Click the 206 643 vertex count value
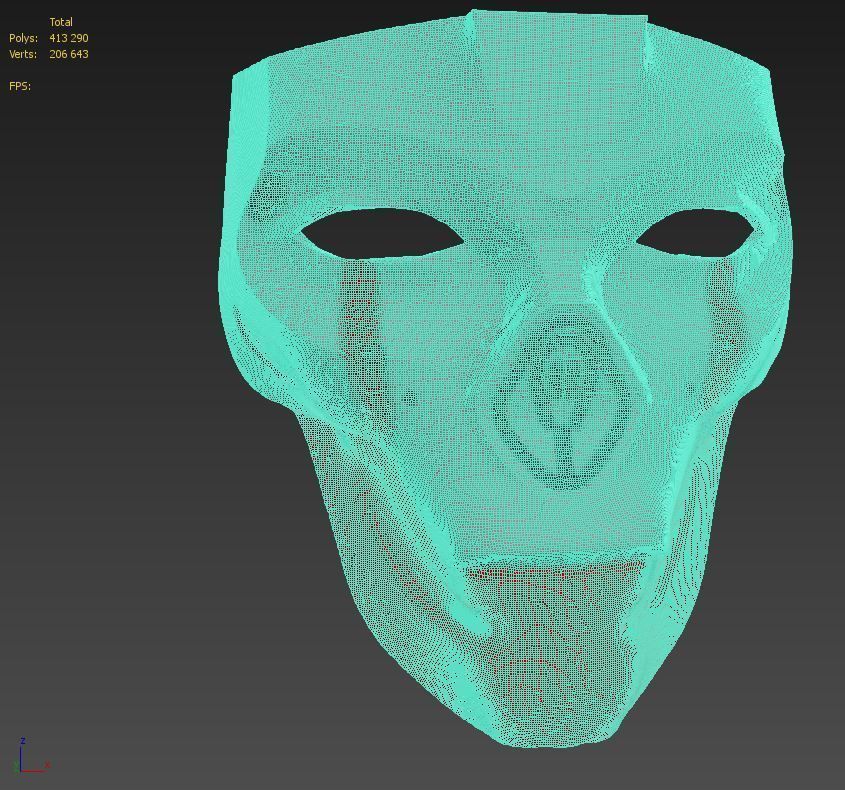The height and width of the screenshot is (790, 845). tap(67, 53)
